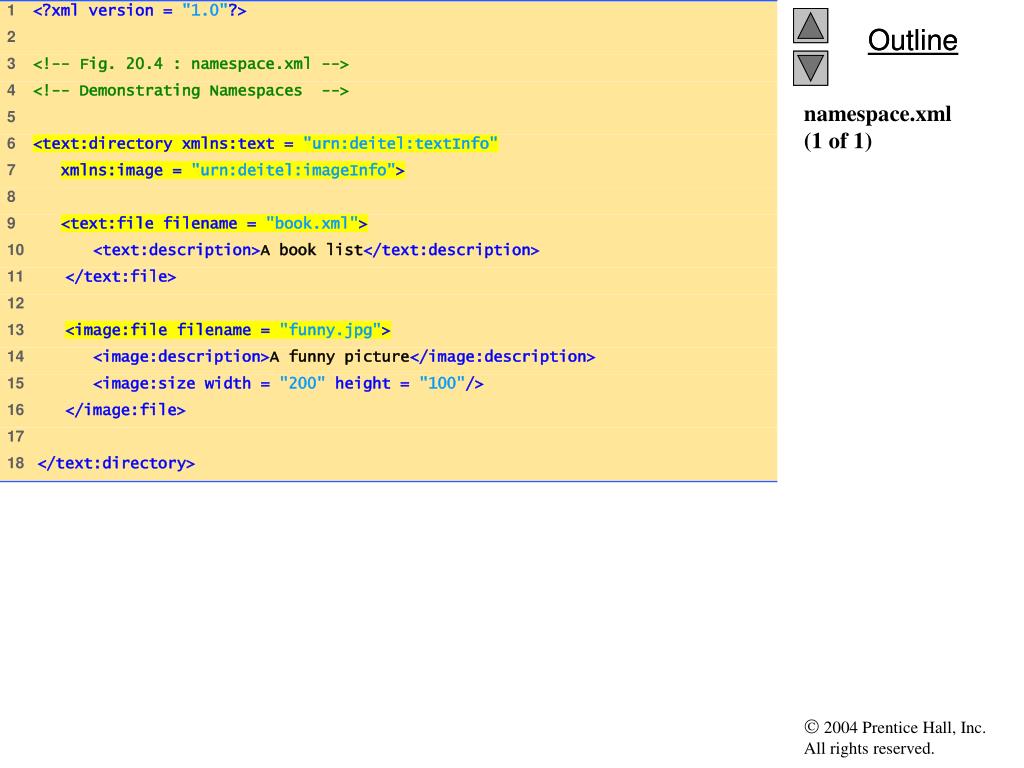This screenshot has width=1024, height=768.
Task: Click the 'xmlns:image' namespace declaration line
Action: point(232,170)
